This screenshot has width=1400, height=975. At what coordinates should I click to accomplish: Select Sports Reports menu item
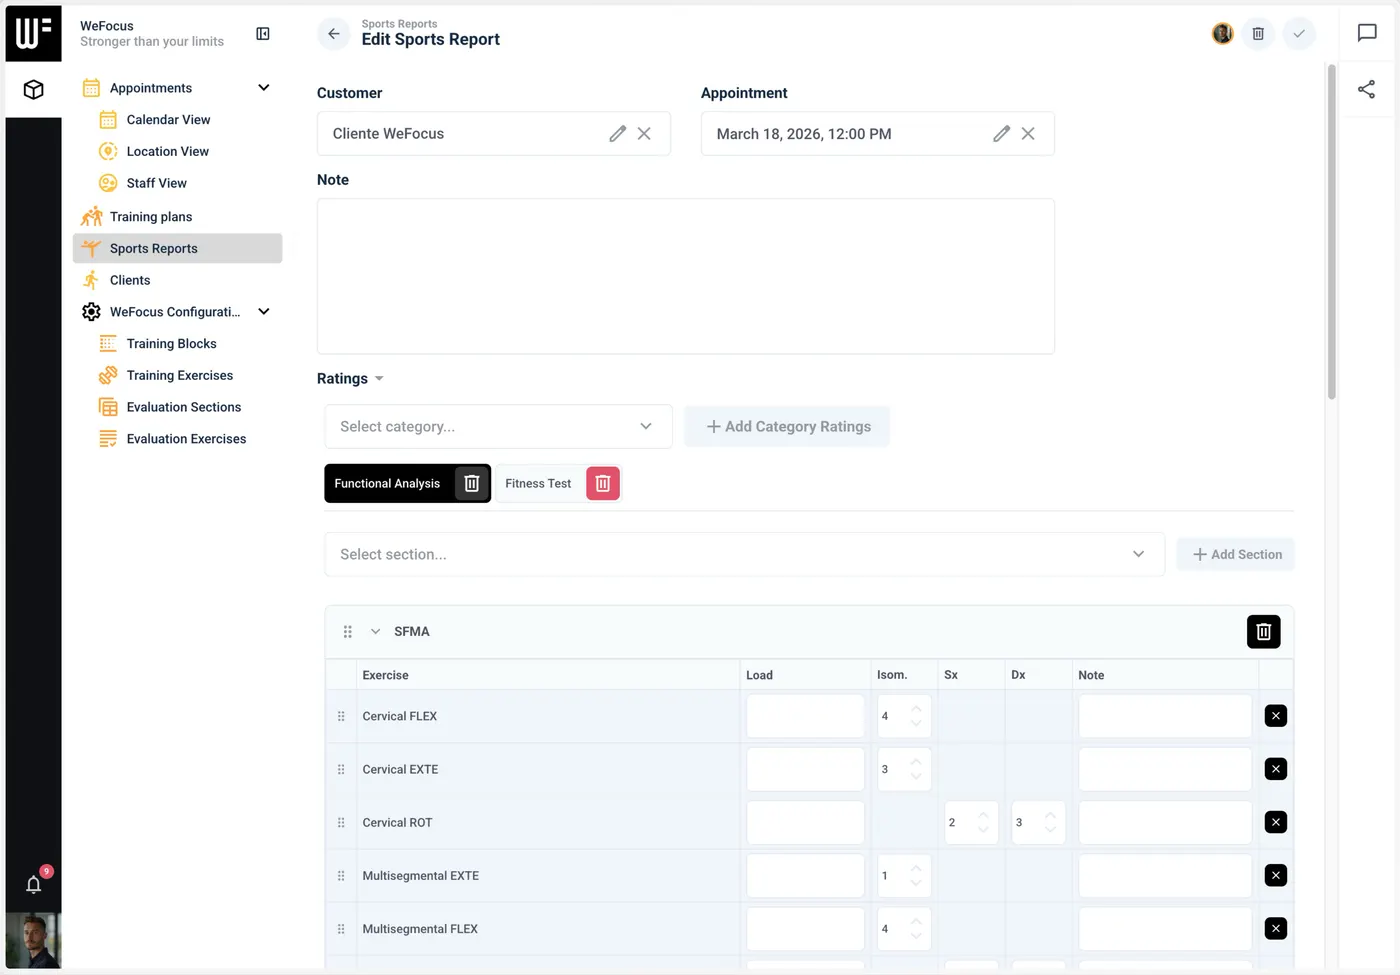pos(178,249)
